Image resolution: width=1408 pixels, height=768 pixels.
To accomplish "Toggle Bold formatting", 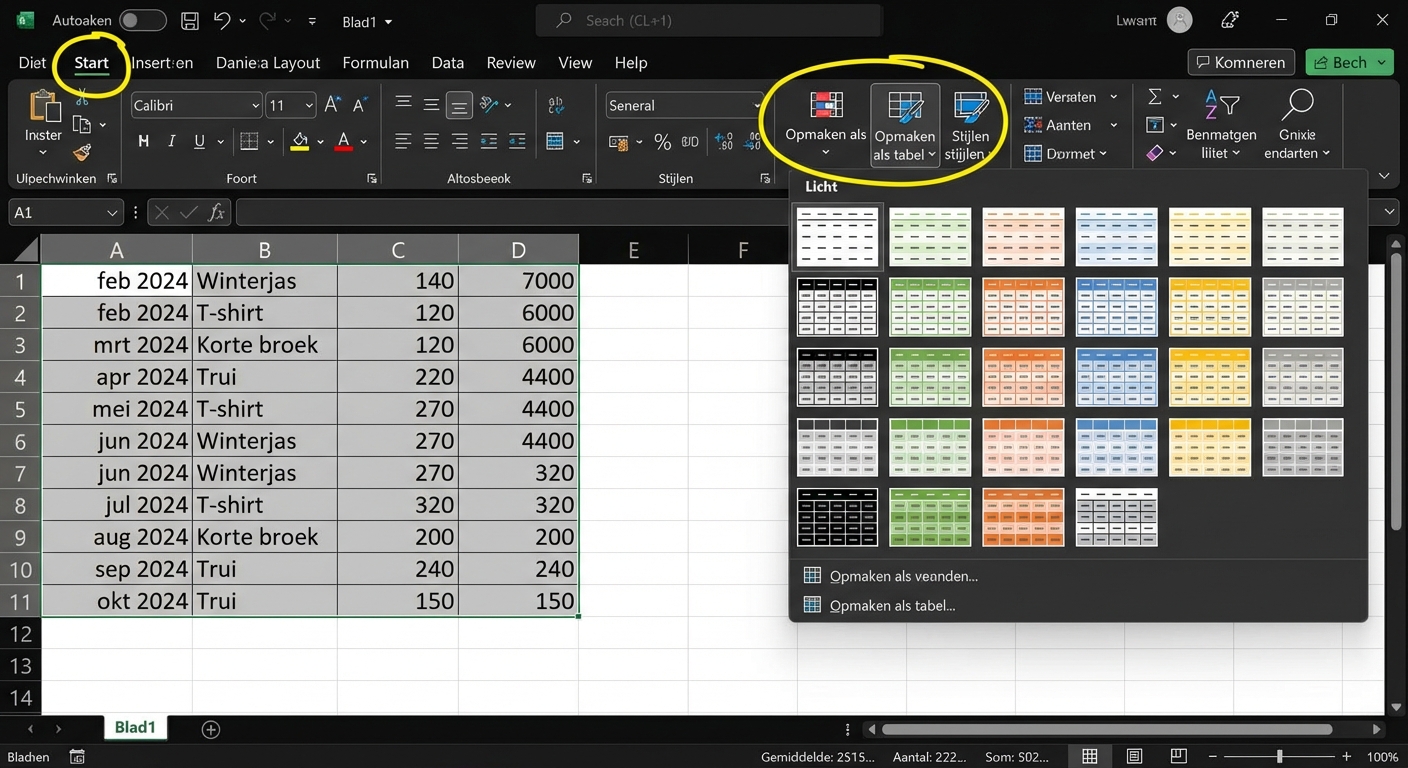I will pos(143,141).
